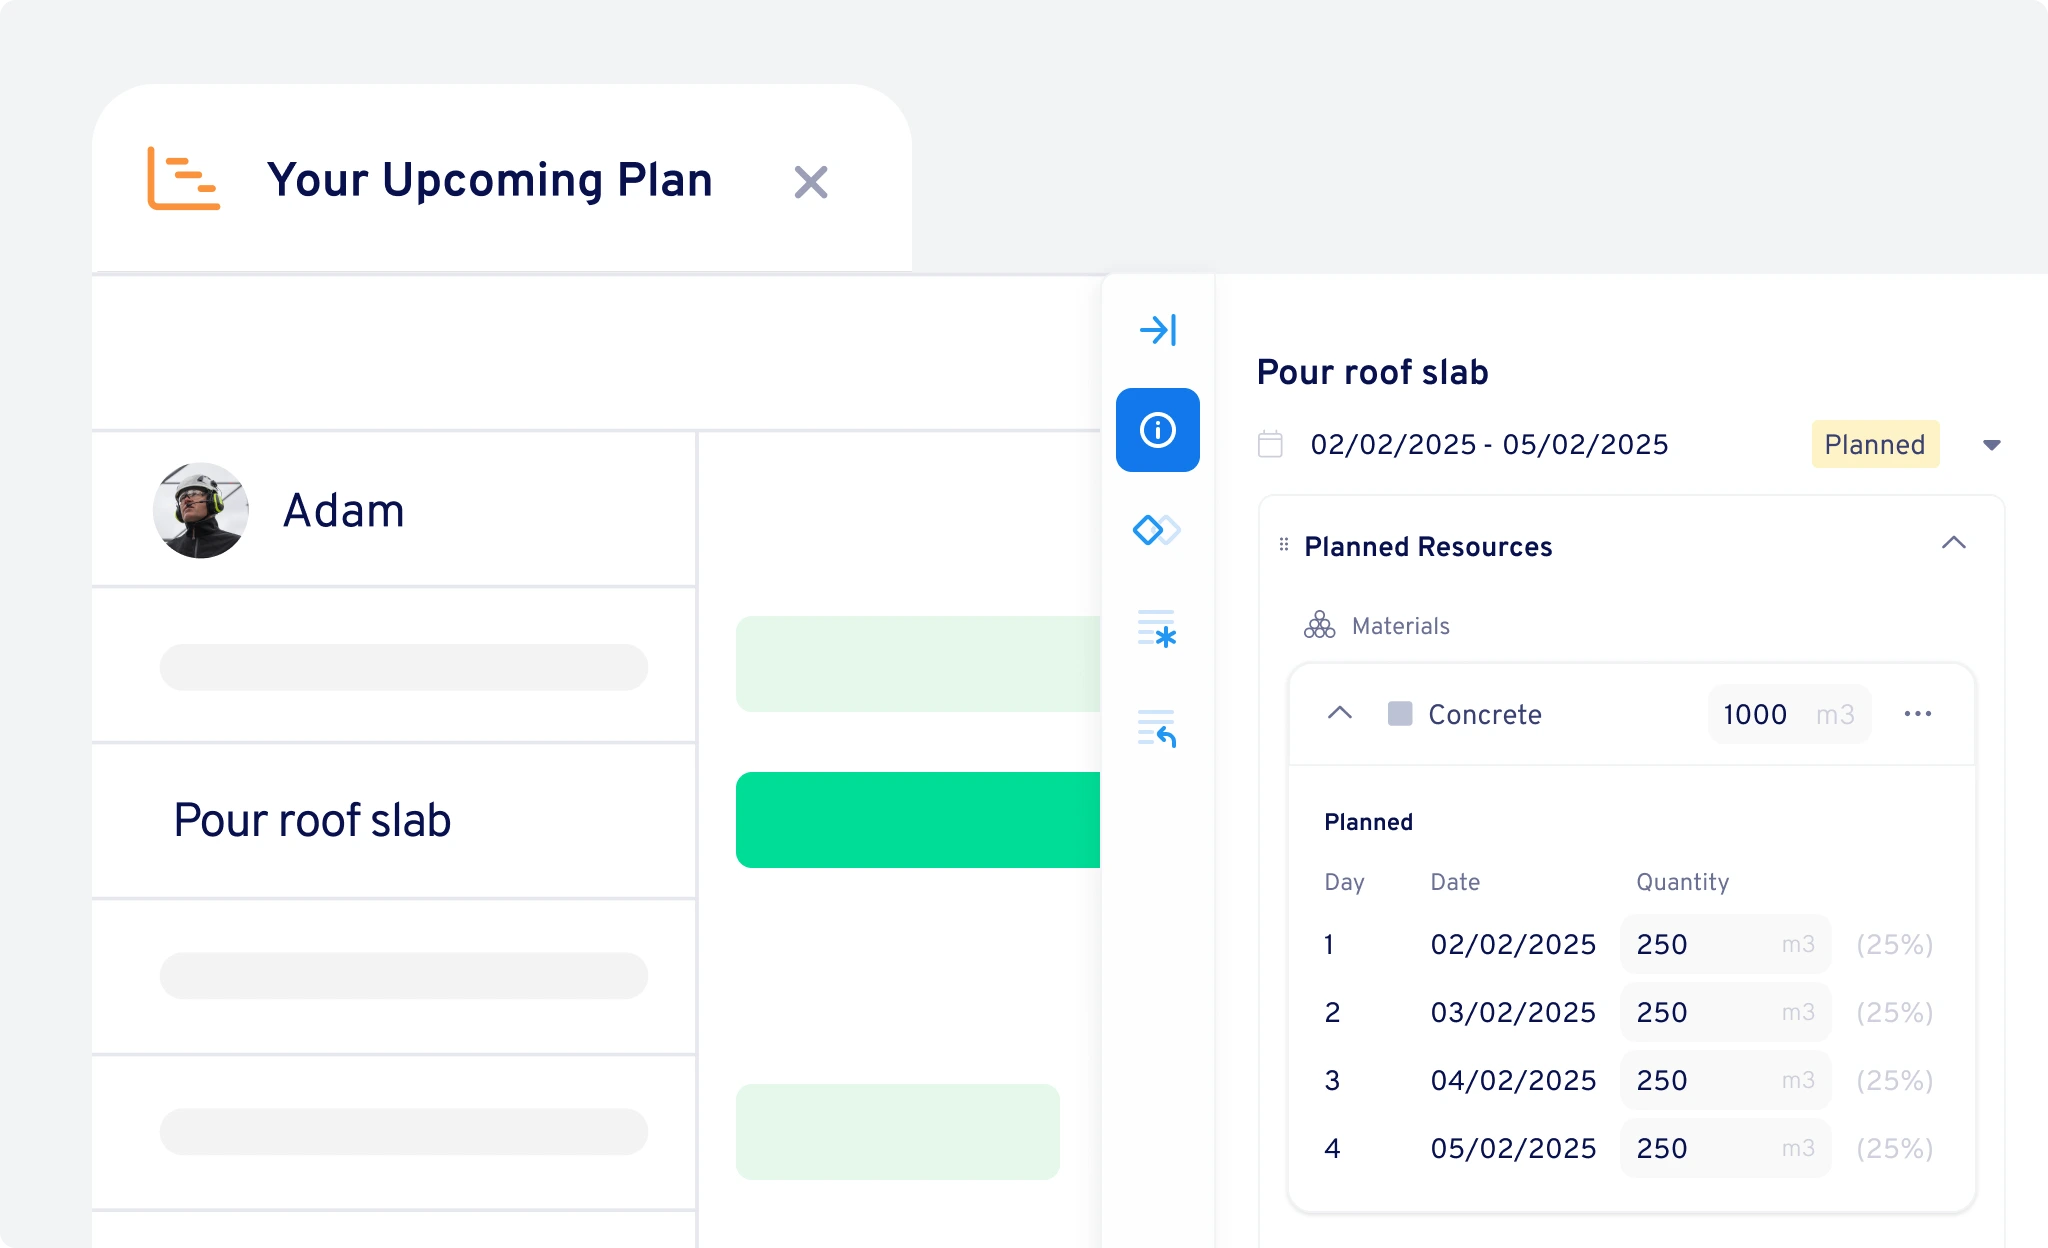The width and height of the screenshot is (2048, 1248).
Task: Click the Materials cluster icon
Action: (1319, 626)
